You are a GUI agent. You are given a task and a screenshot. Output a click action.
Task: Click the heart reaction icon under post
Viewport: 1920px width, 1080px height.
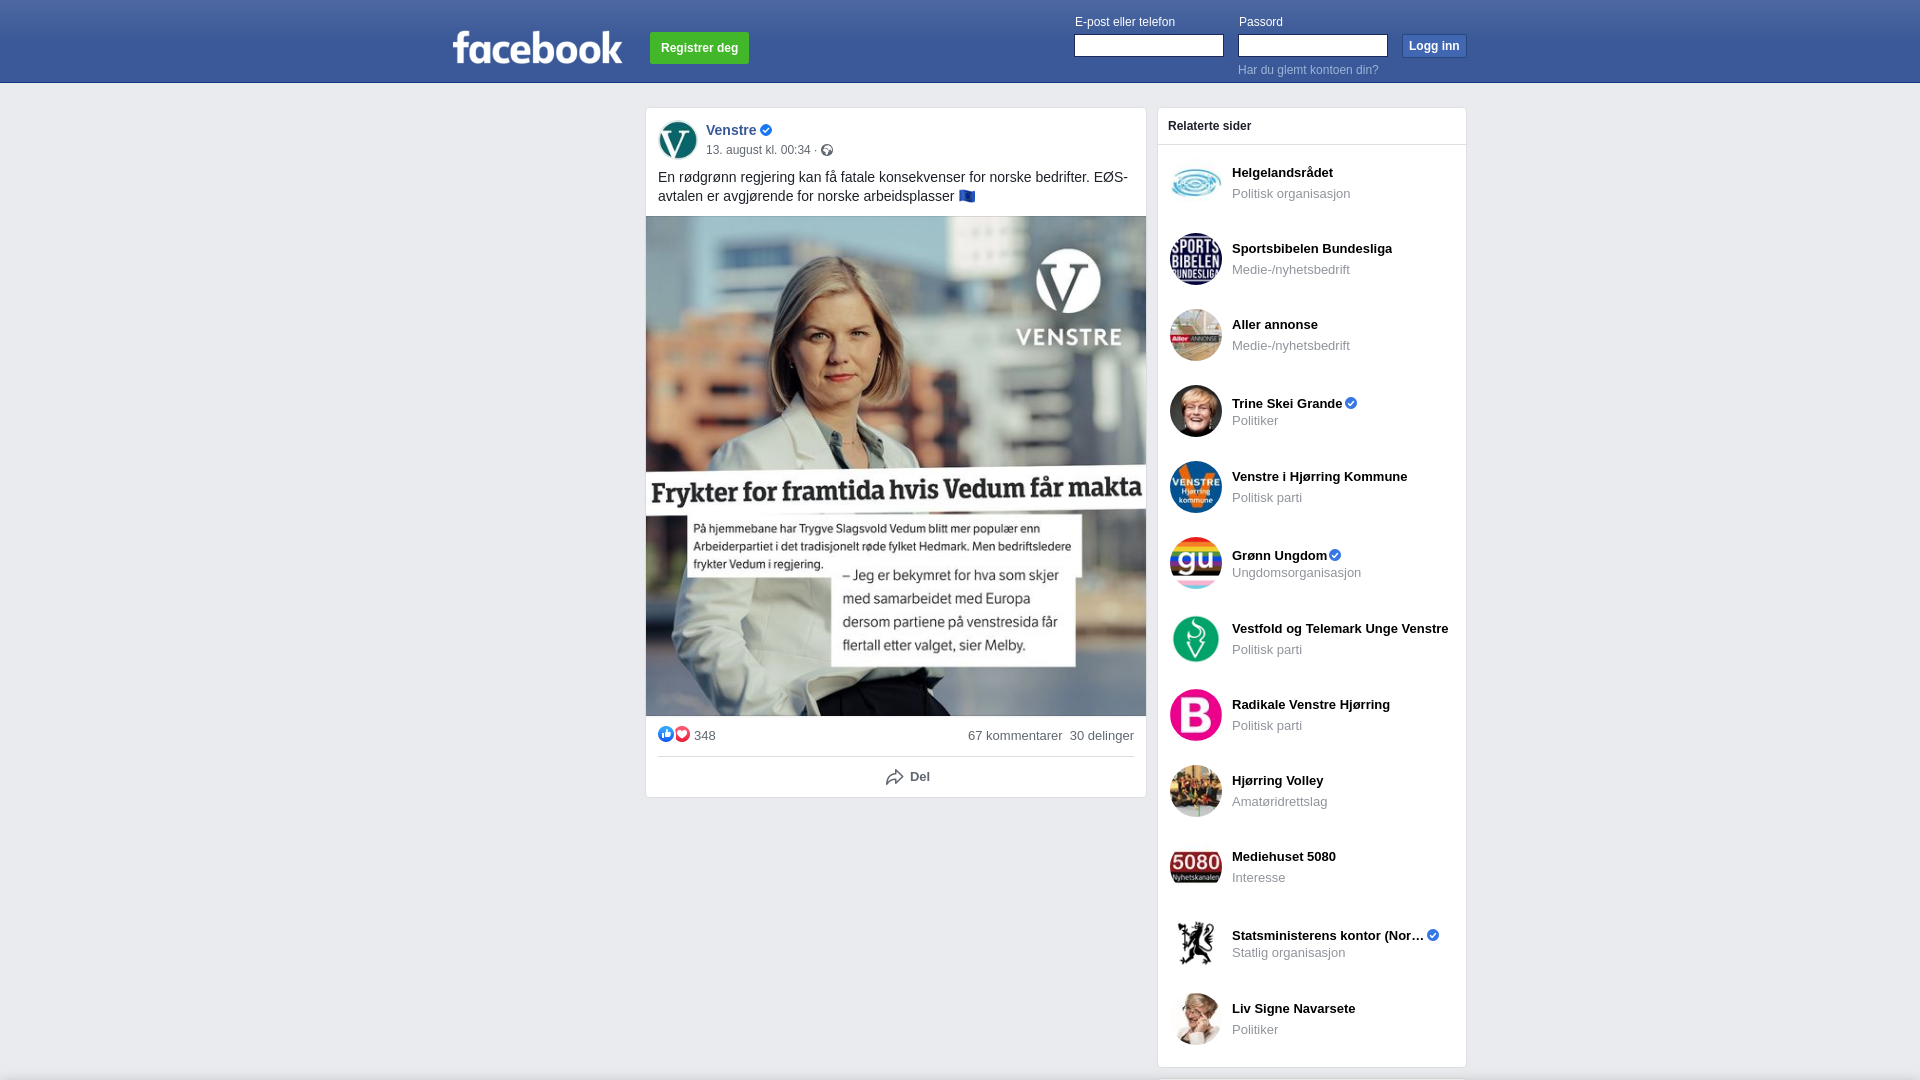[682, 734]
